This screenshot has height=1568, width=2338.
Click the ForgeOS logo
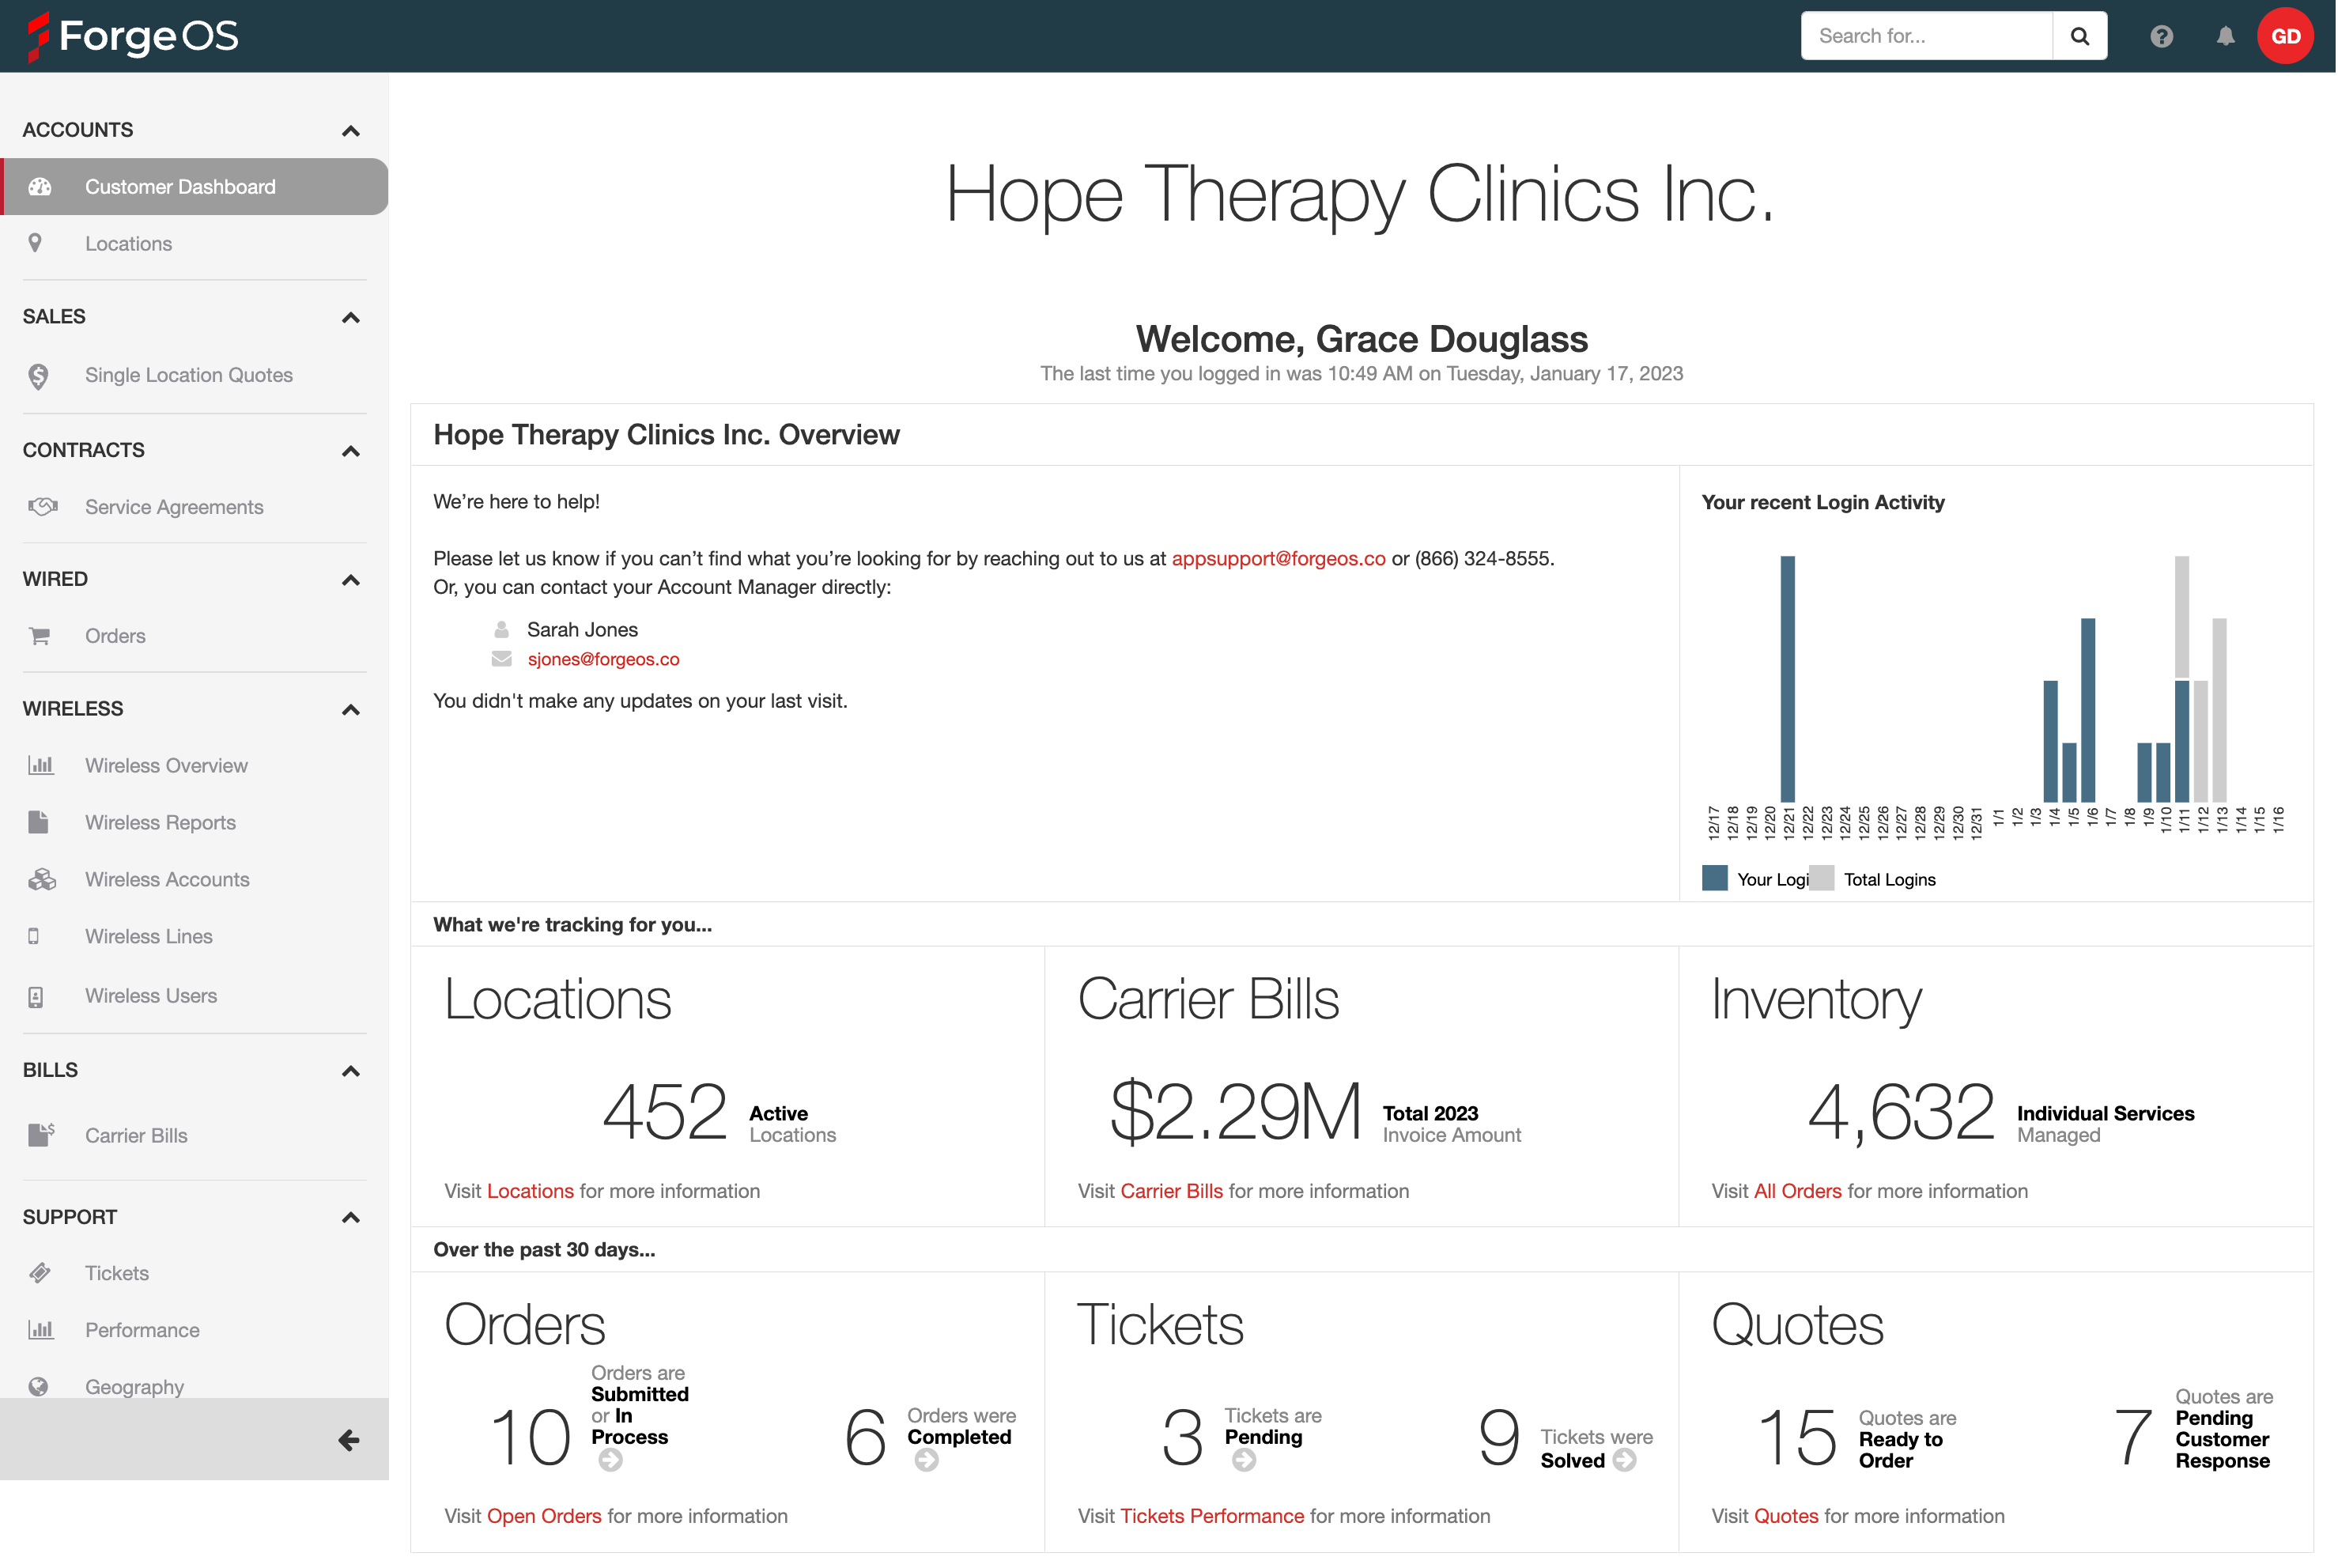coord(133,36)
